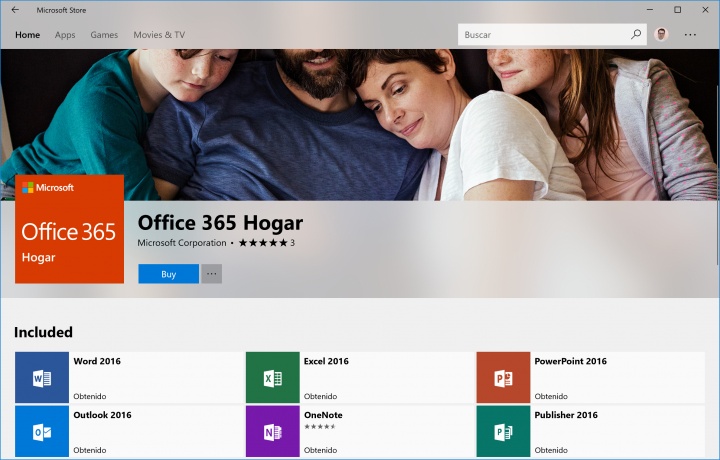
Task: Close the Microsoft Store window
Action: (705, 10)
